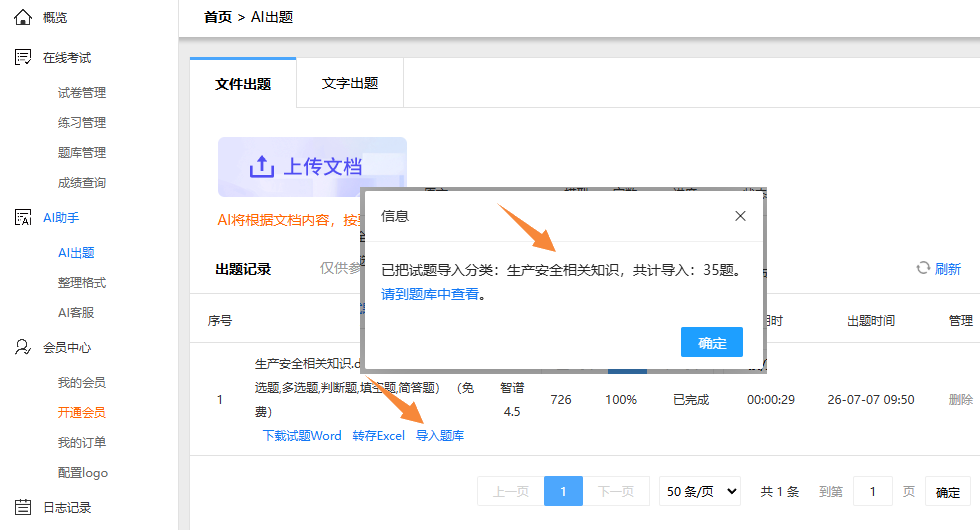Switch to the 文件出题 tab
The image size is (980, 530).
pyautogui.click(x=243, y=83)
